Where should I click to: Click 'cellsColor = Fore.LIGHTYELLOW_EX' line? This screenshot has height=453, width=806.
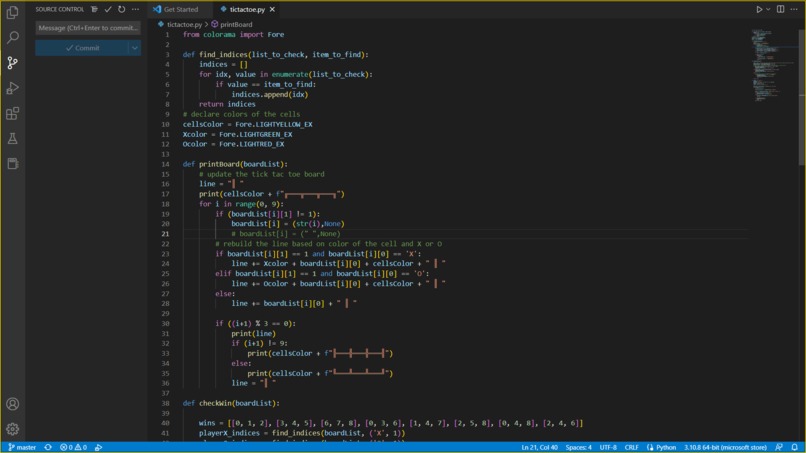(x=247, y=124)
